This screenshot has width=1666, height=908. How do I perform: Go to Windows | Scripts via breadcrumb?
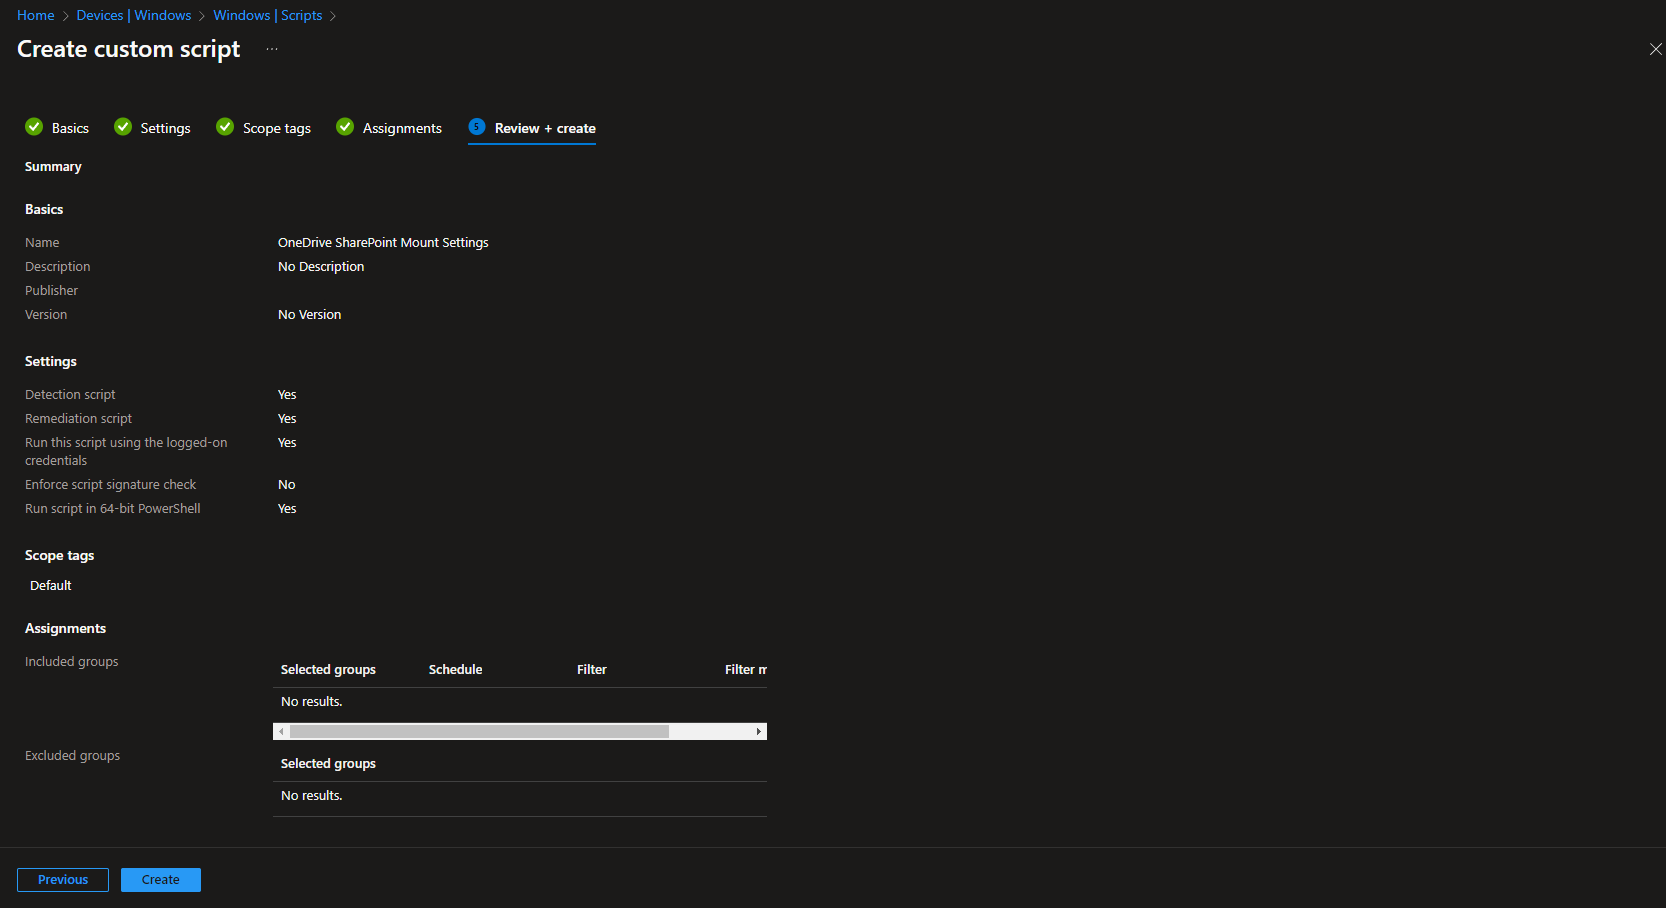pos(267,15)
